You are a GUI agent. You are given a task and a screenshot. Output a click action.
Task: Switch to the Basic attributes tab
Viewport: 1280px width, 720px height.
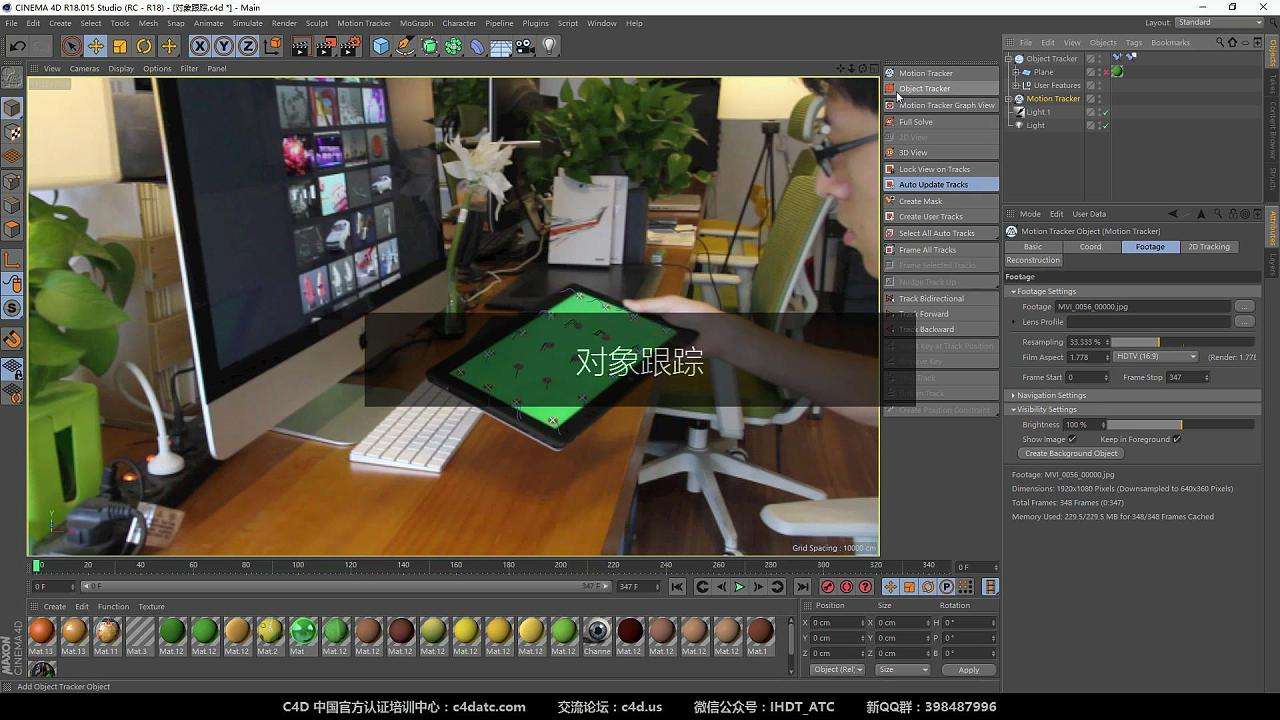[x=1033, y=247]
